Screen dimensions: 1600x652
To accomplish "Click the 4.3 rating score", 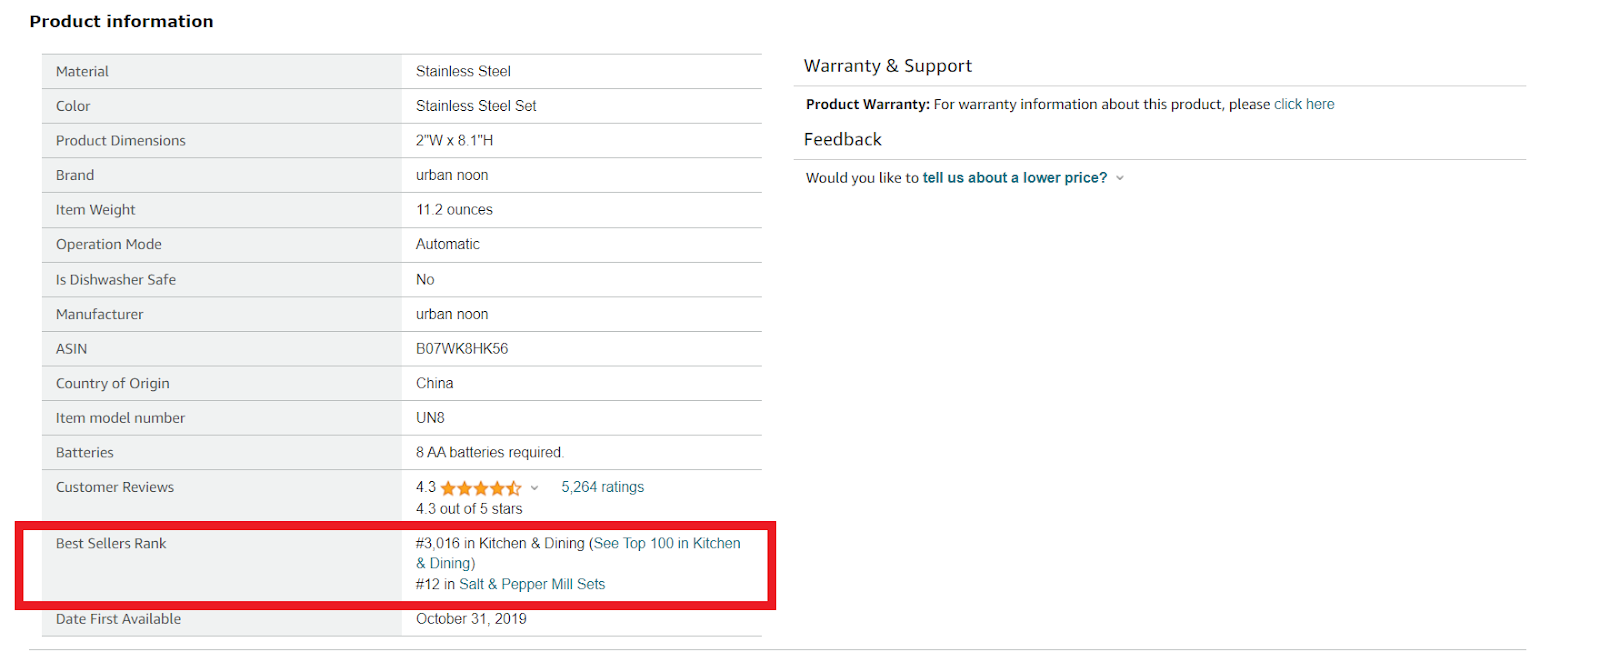I will pos(425,487).
